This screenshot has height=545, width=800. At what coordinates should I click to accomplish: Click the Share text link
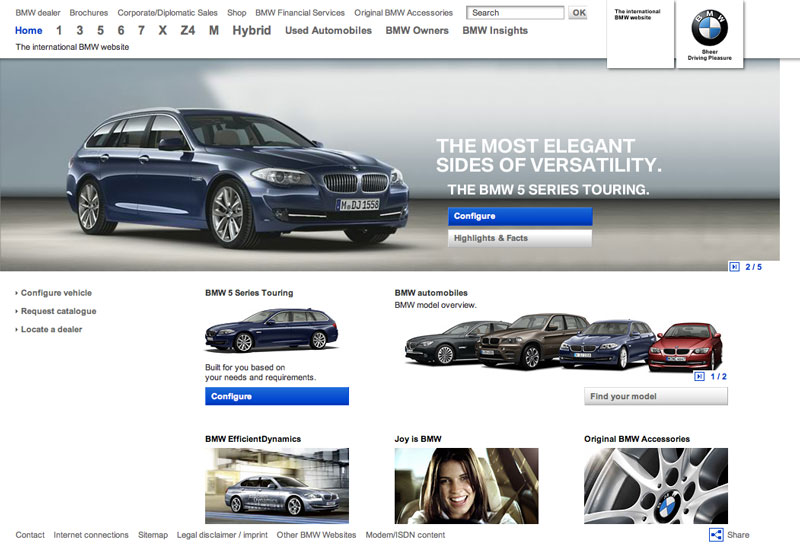pos(738,535)
